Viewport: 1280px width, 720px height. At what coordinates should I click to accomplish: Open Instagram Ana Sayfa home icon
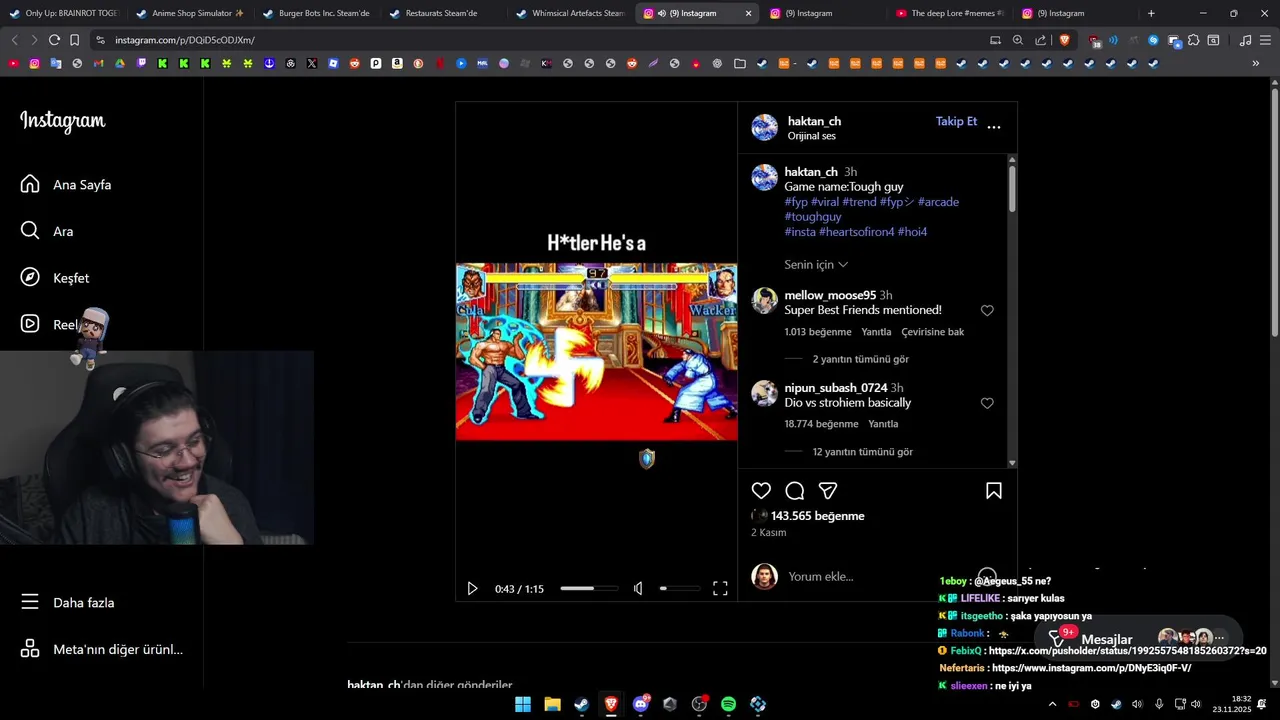tap(30, 184)
